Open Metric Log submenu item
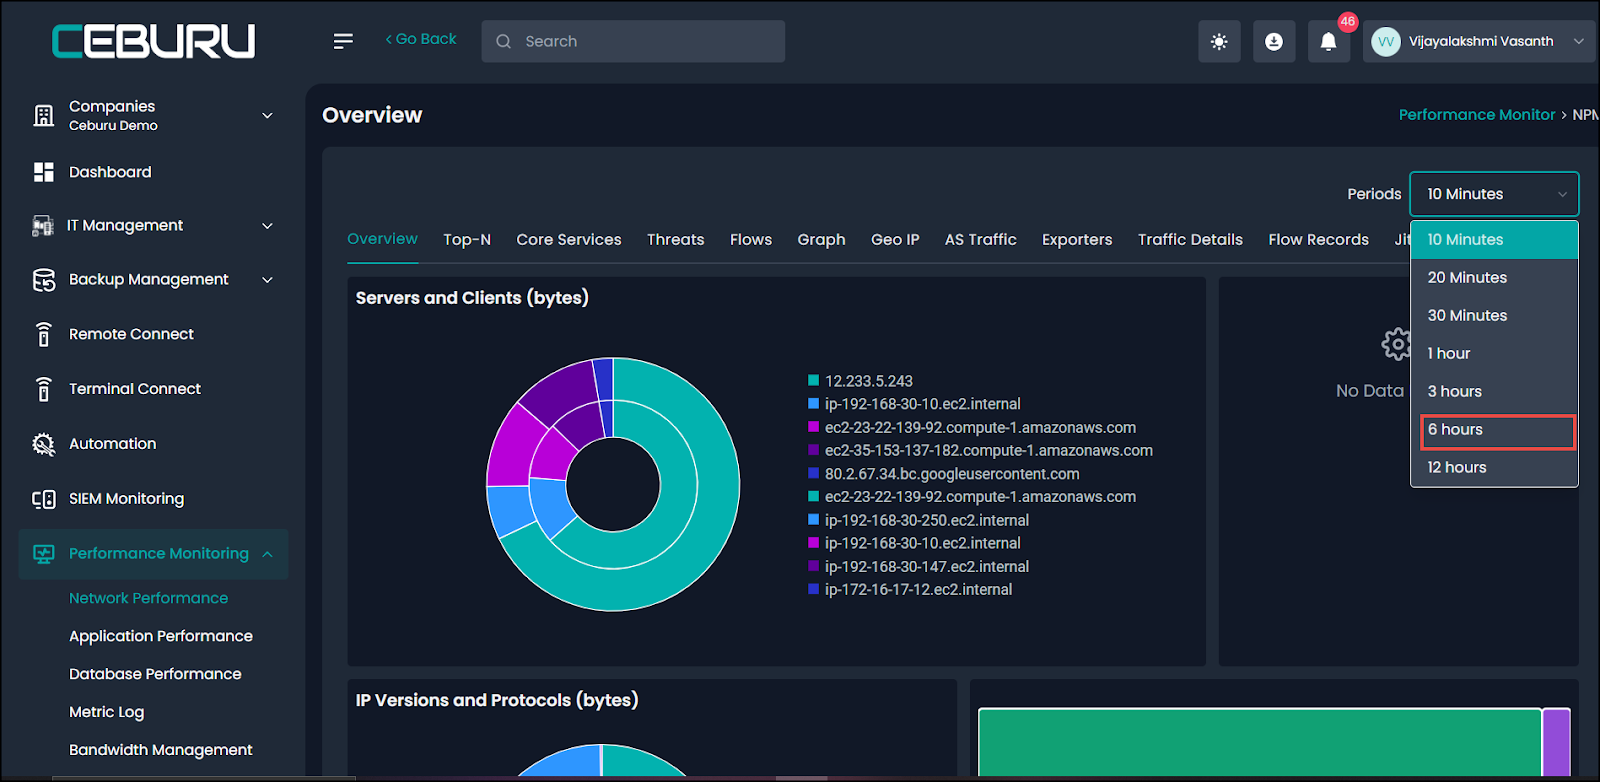Screen dimensions: 1600x782 point(106,712)
